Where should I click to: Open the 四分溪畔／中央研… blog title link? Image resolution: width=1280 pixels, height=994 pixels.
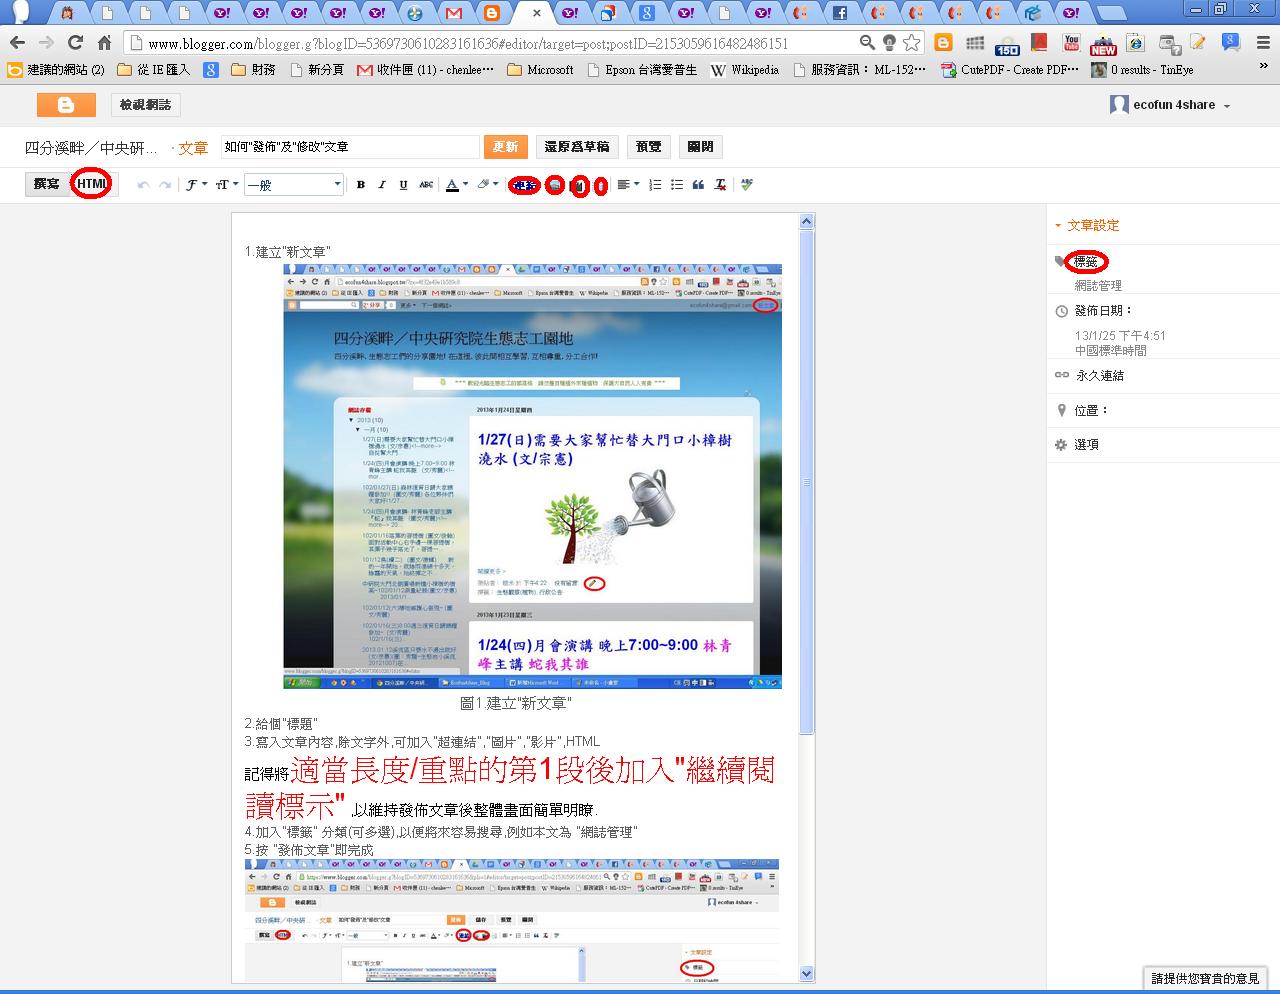[x=91, y=148]
